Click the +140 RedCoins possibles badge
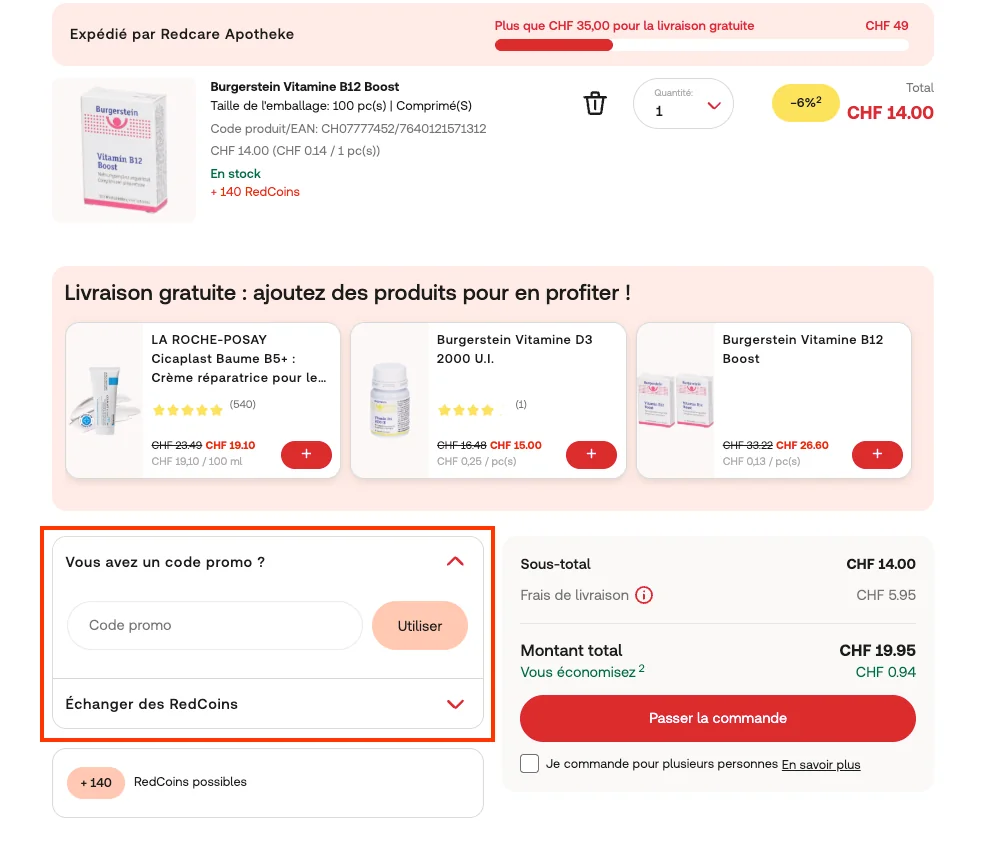 95,783
